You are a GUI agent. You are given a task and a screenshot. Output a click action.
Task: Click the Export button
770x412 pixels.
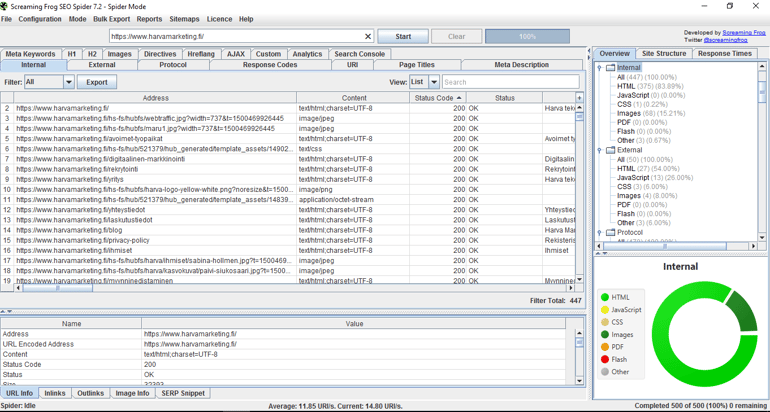pyautogui.click(x=97, y=82)
